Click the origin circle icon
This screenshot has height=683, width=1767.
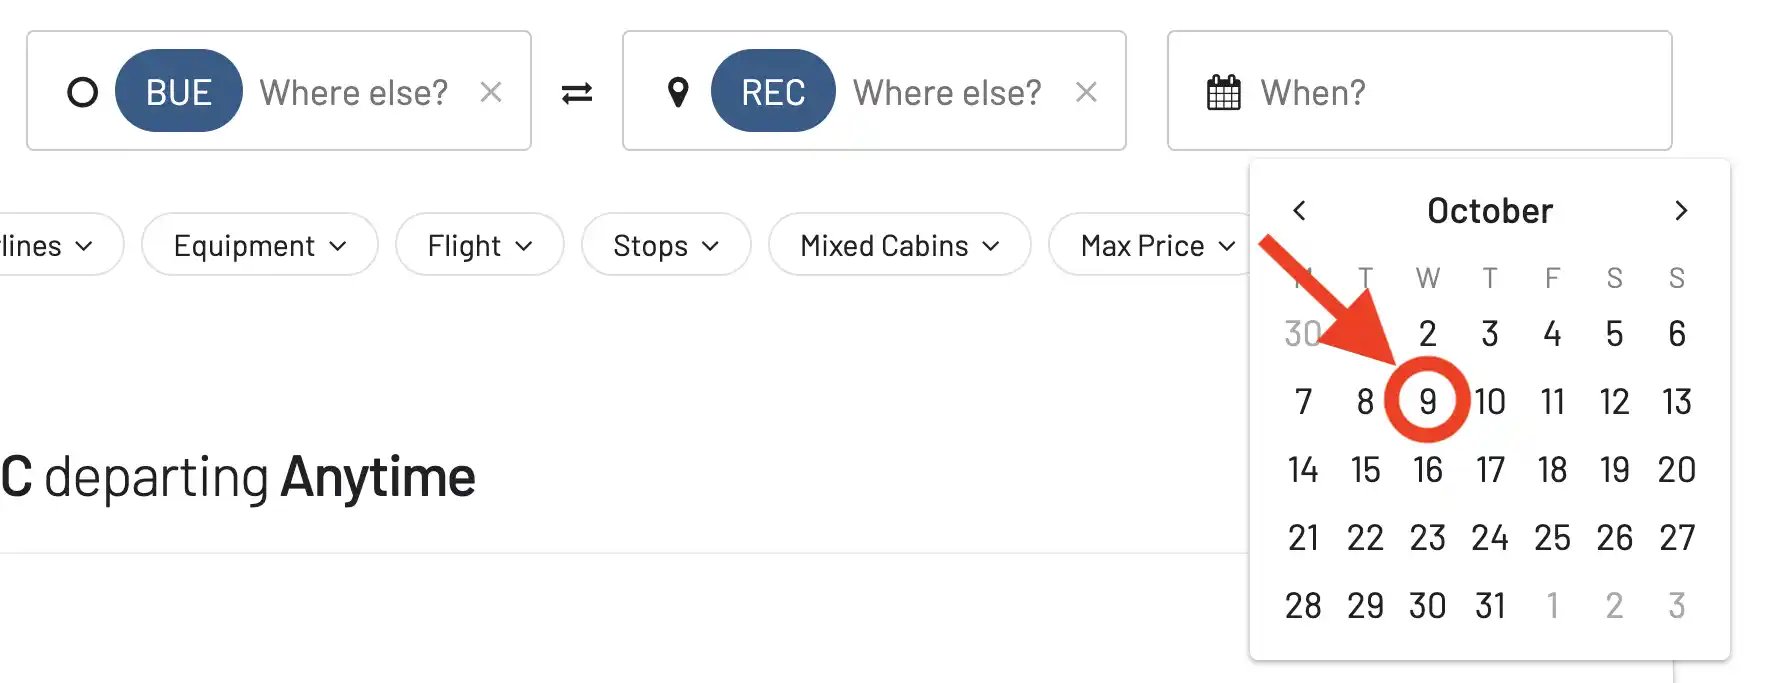[83, 92]
